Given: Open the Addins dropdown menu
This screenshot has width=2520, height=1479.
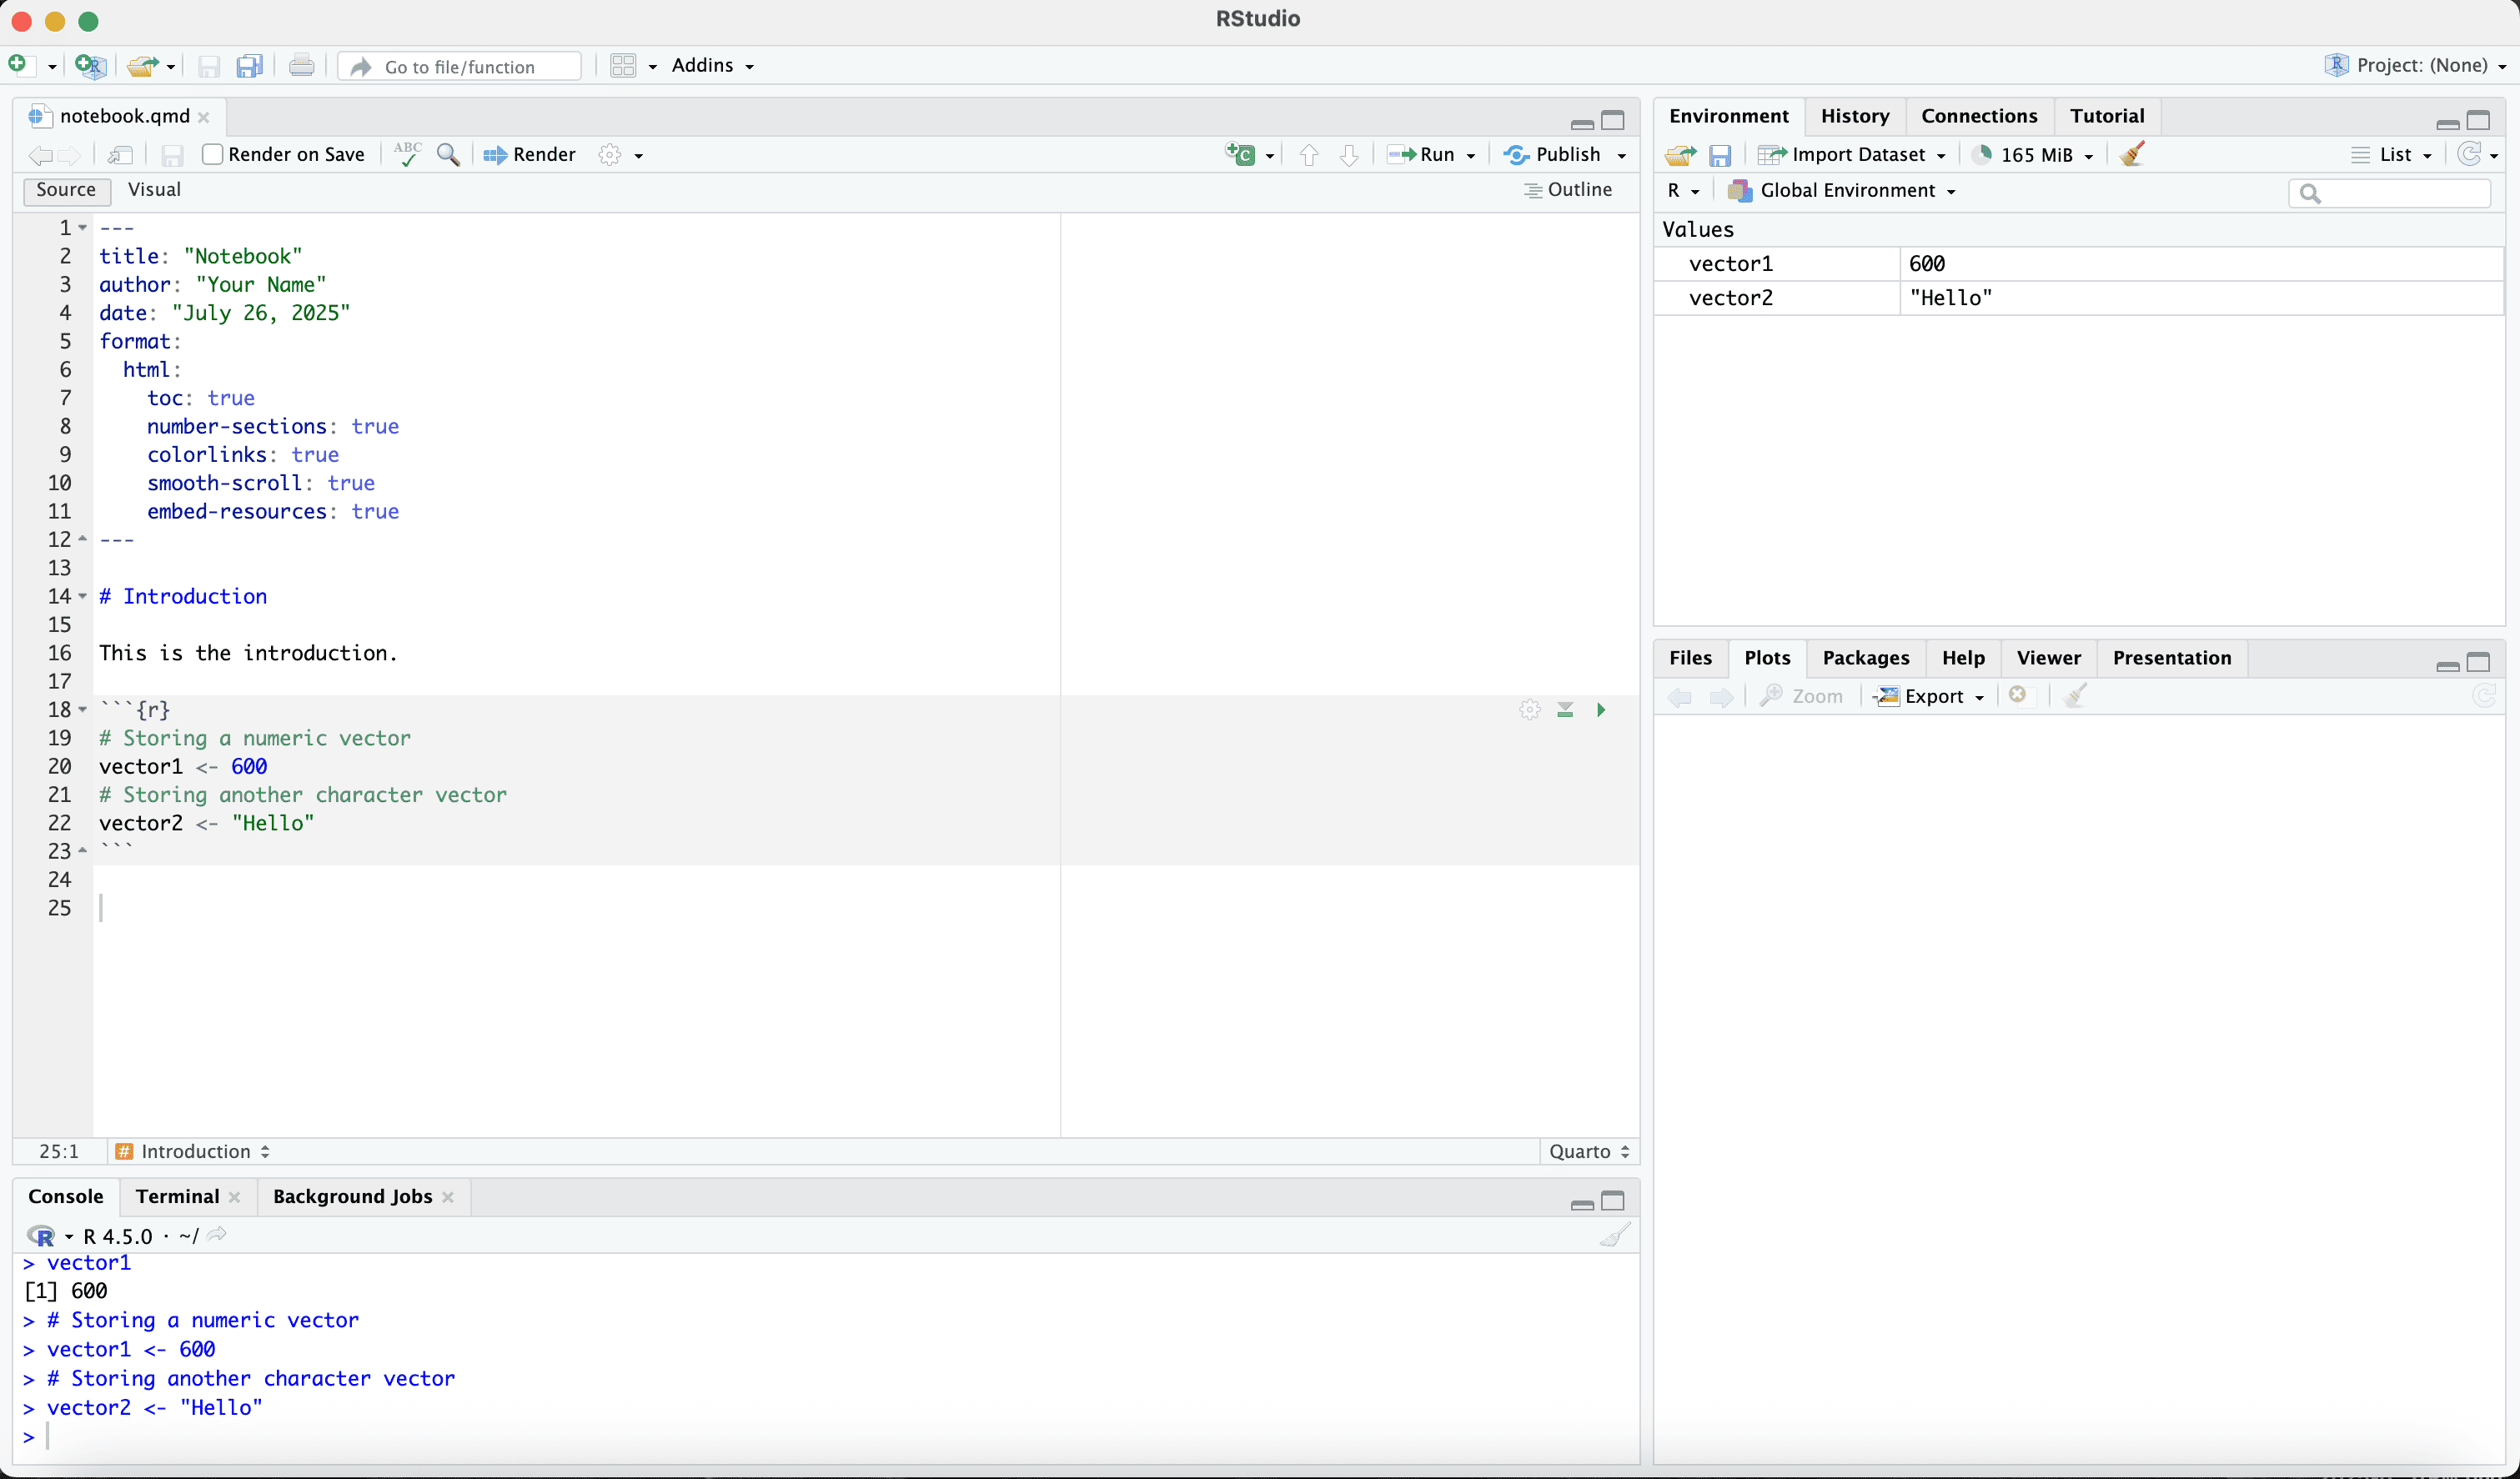Looking at the screenshot, I should pos(712,66).
